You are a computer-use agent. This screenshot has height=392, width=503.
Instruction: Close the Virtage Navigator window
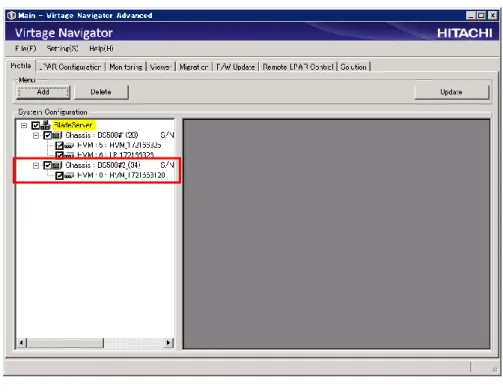[493, 15]
